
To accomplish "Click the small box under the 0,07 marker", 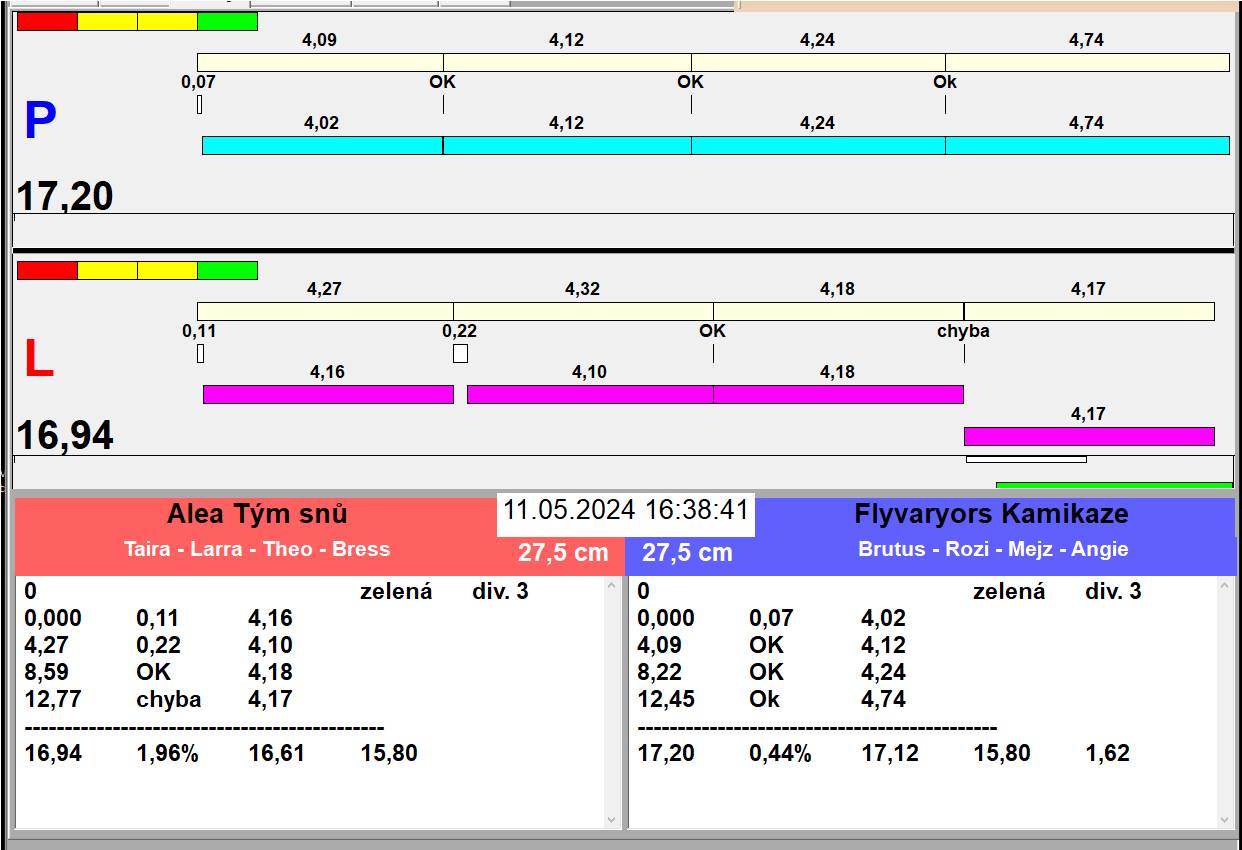I will point(199,104).
